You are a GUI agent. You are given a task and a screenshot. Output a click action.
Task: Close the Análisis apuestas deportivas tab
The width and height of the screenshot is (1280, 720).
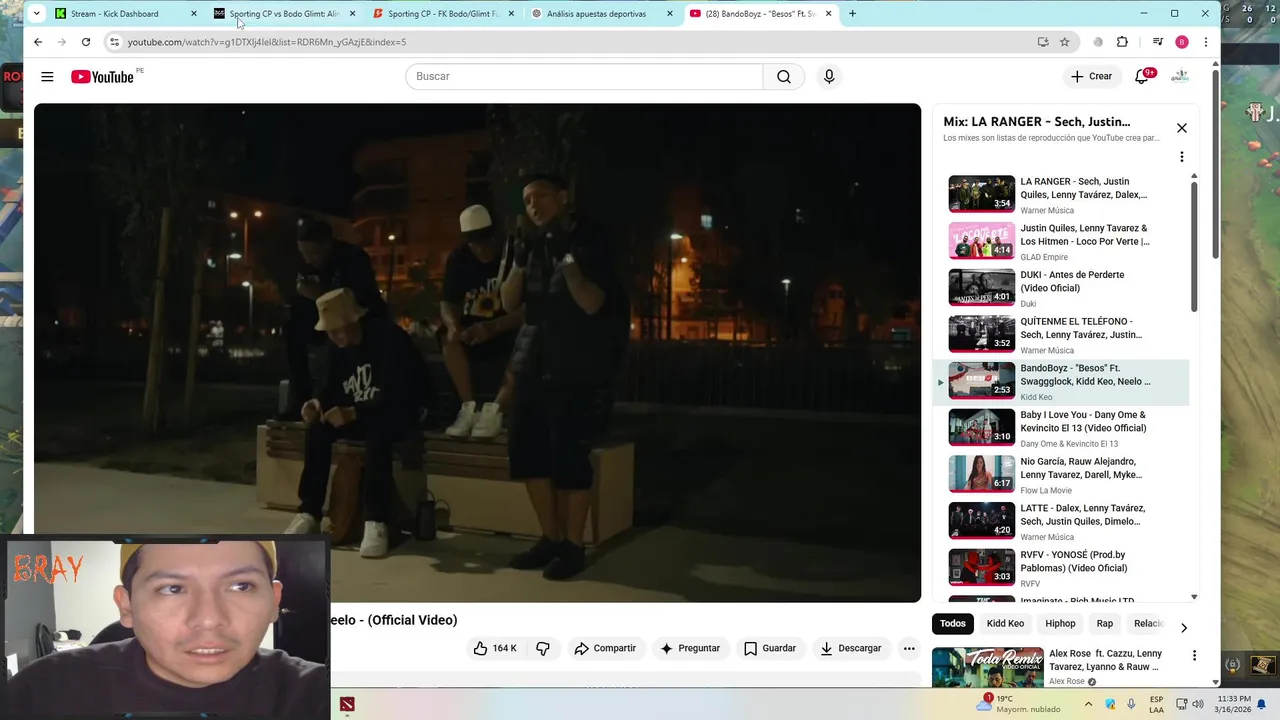670,14
